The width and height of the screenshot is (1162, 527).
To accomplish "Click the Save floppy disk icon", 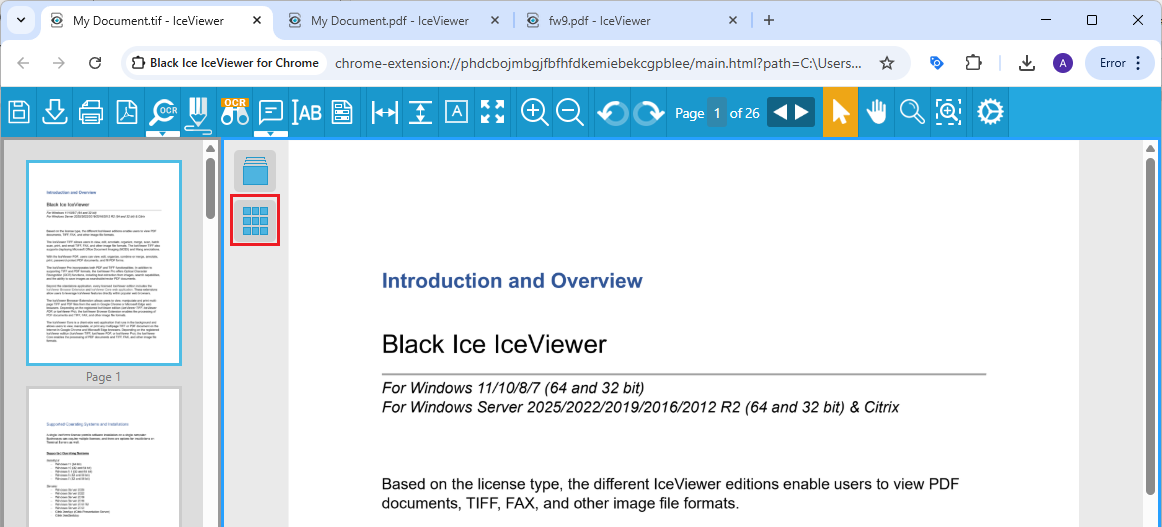I will click(19, 113).
